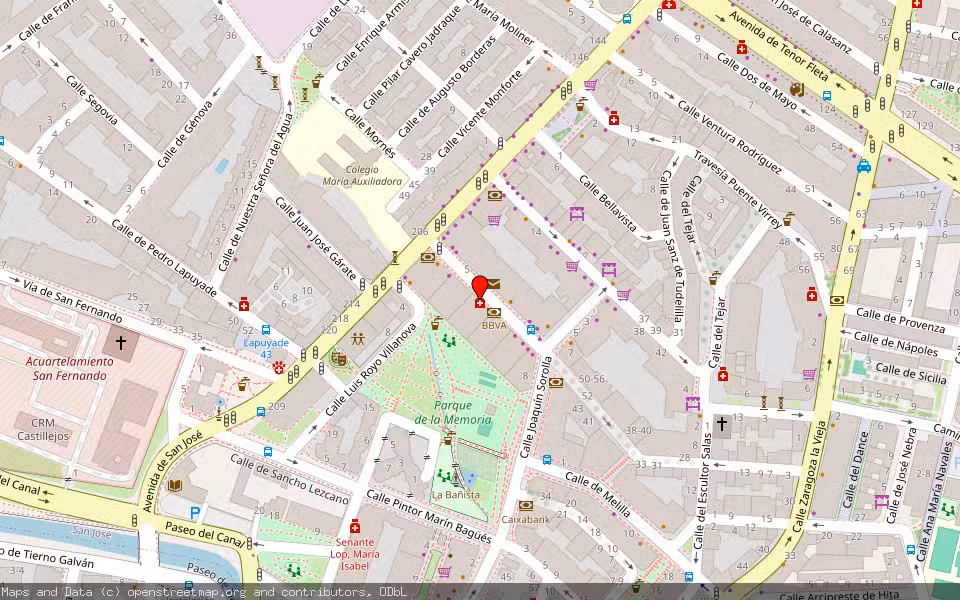The width and height of the screenshot is (960, 600).
Task: Click Calle Joaquín Sorolla street name
Action: pos(536,407)
